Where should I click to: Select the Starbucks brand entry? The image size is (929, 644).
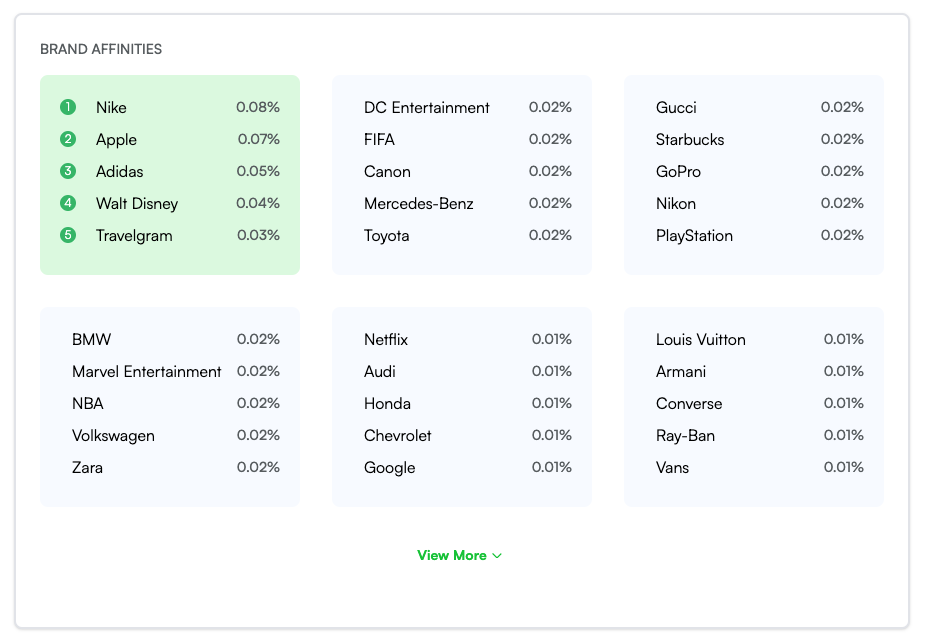[x=690, y=139]
